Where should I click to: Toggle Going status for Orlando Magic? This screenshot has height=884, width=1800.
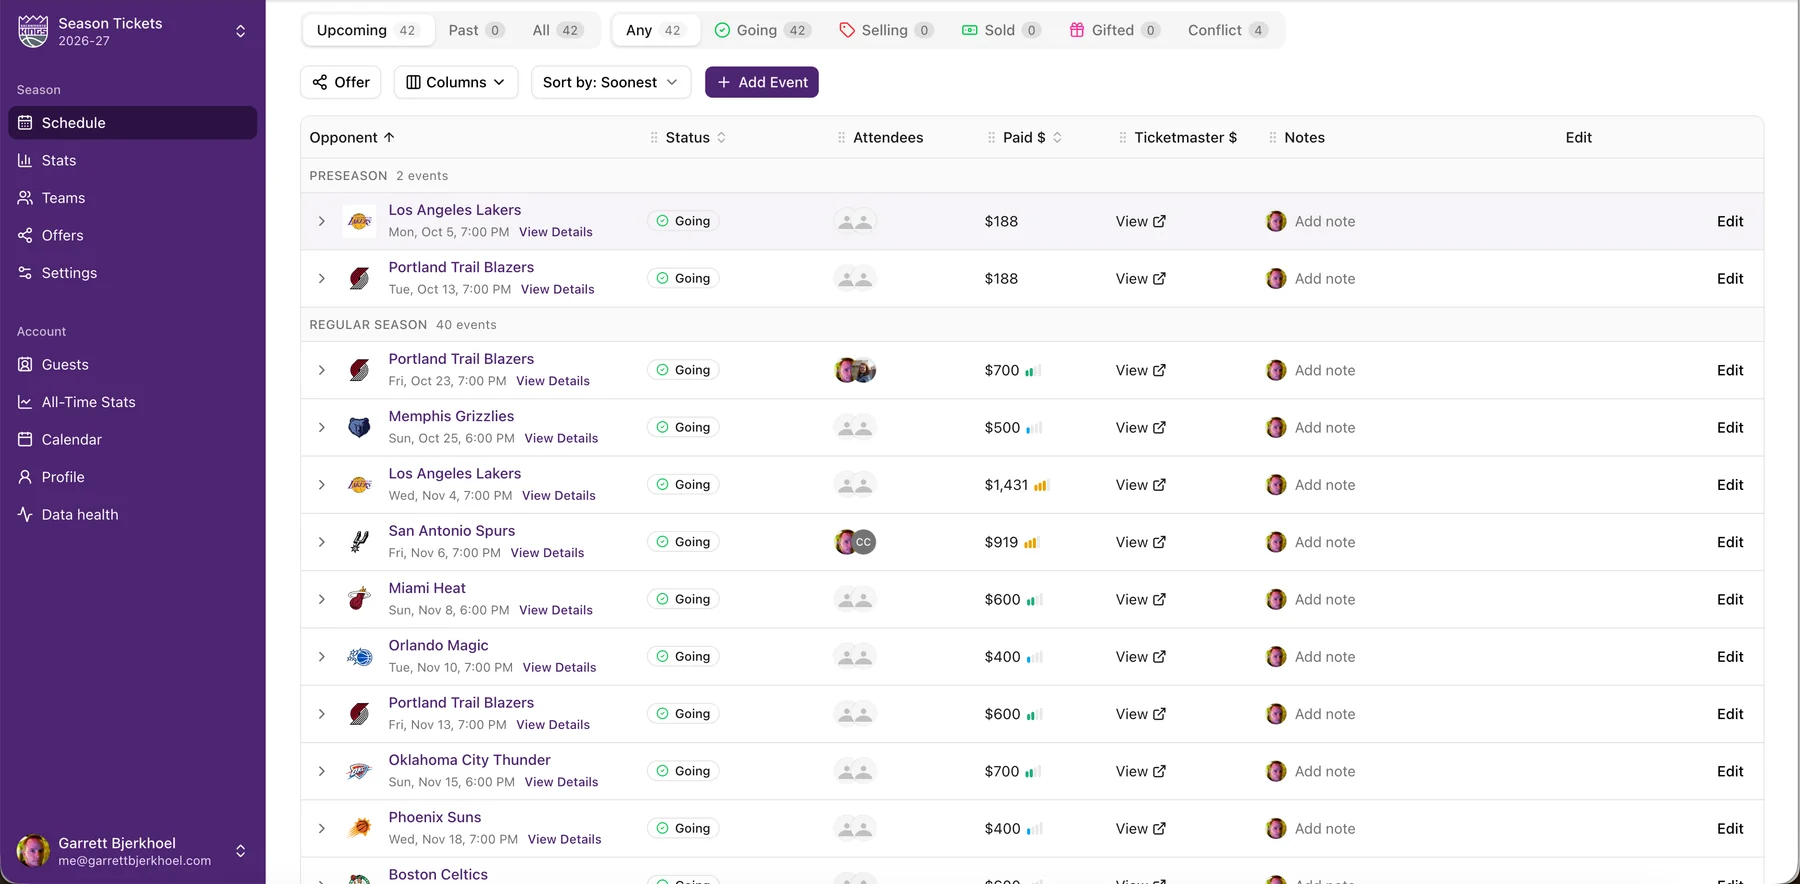pyautogui.click(x=683, y=657)
